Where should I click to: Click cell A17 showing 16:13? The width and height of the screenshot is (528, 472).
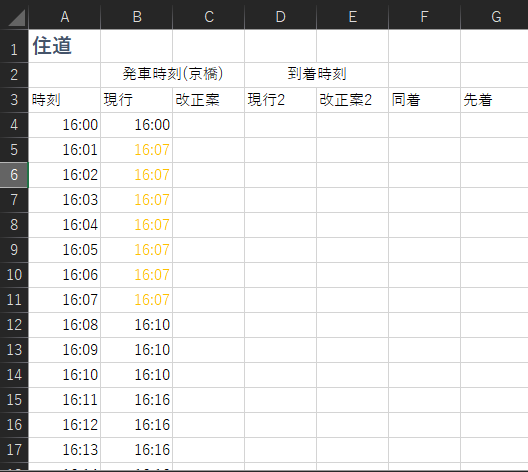tap(65, 450)
